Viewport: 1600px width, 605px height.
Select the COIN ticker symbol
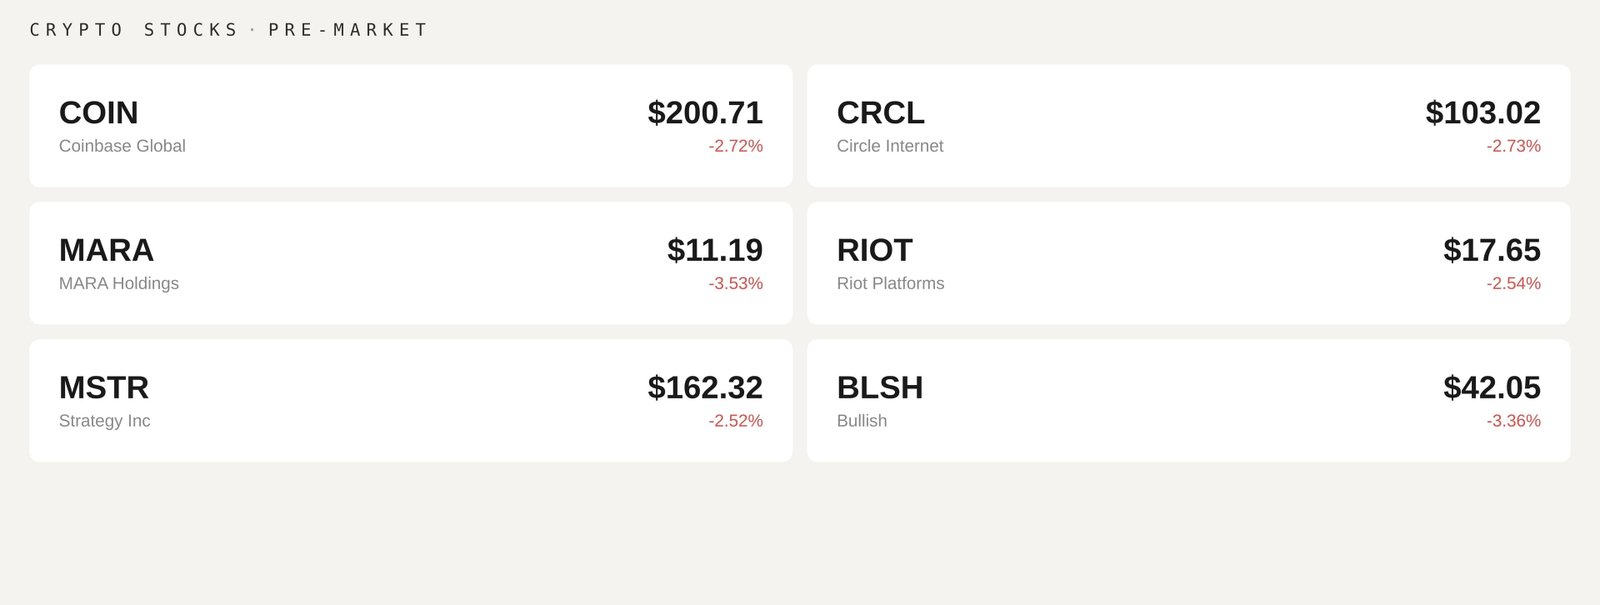[x=99, y=113]
